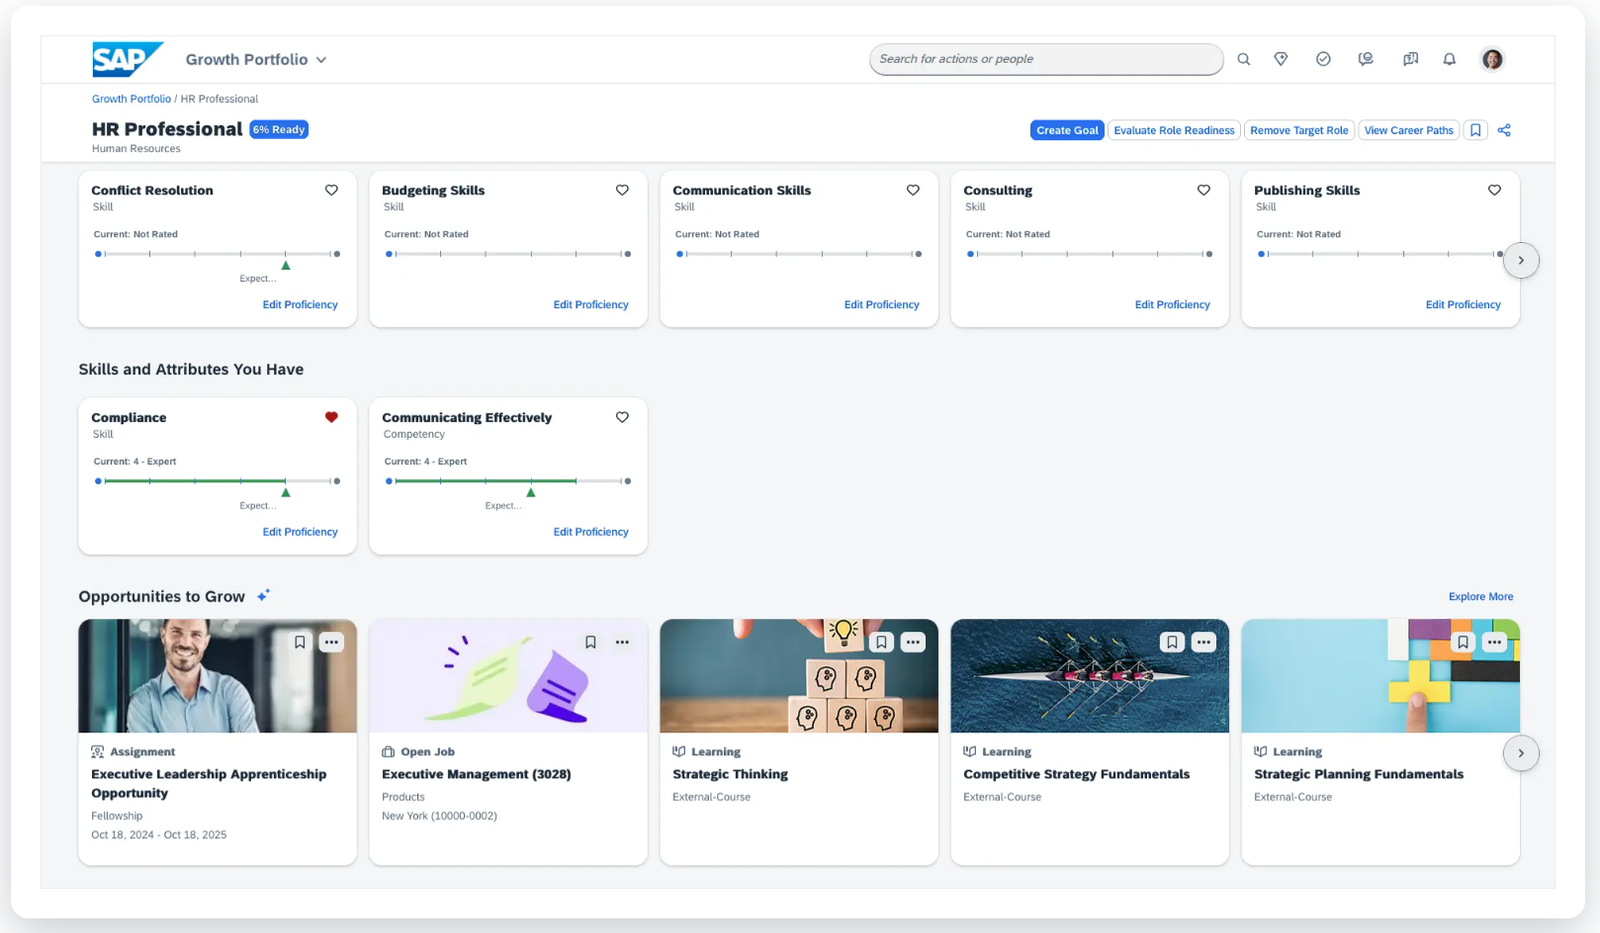Open more options on Strategic Thinking card
Screen dimensions: 1600x933
pos(912,642)
